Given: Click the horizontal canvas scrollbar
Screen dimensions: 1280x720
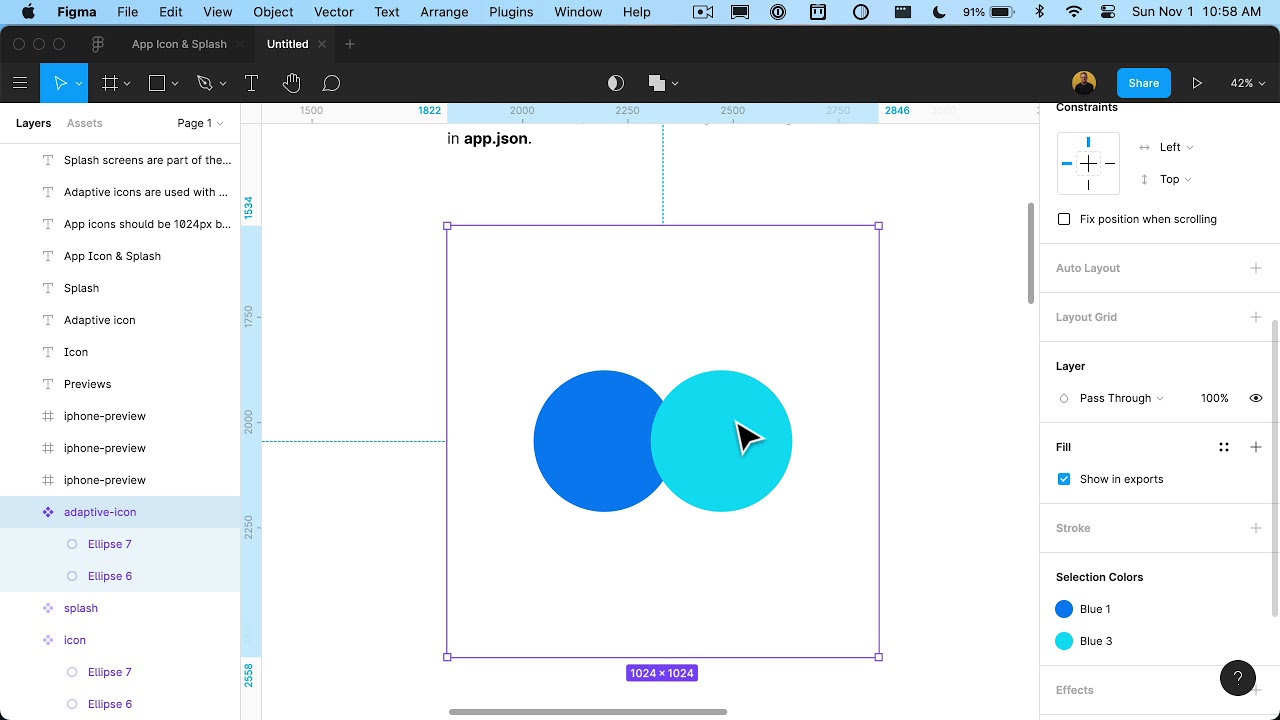Looking at the screenshot, I should (588, 712).
